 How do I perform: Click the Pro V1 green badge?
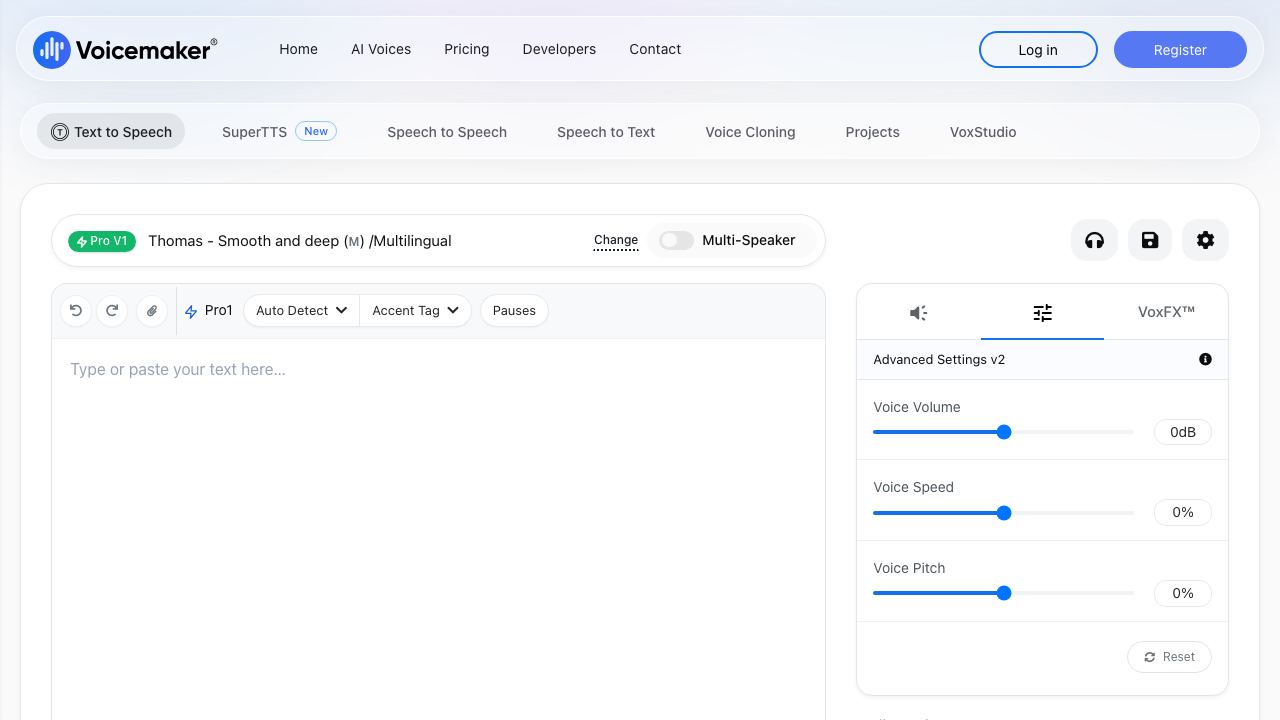tap(102, 241)
